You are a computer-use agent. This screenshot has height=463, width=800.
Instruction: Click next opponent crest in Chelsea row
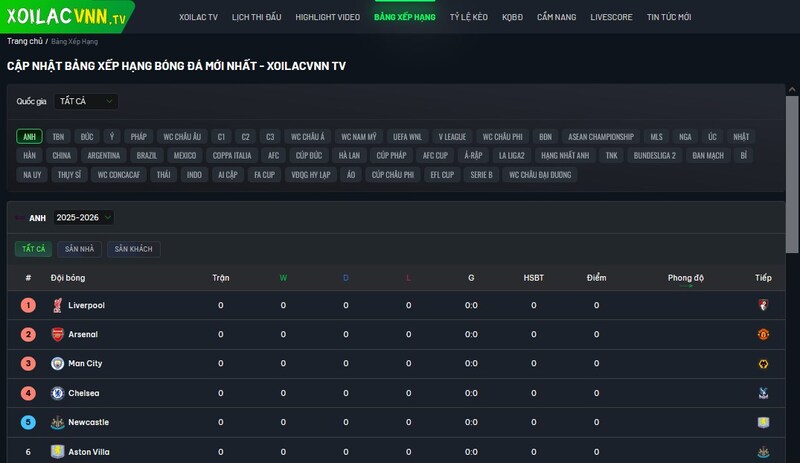(763, 393)
